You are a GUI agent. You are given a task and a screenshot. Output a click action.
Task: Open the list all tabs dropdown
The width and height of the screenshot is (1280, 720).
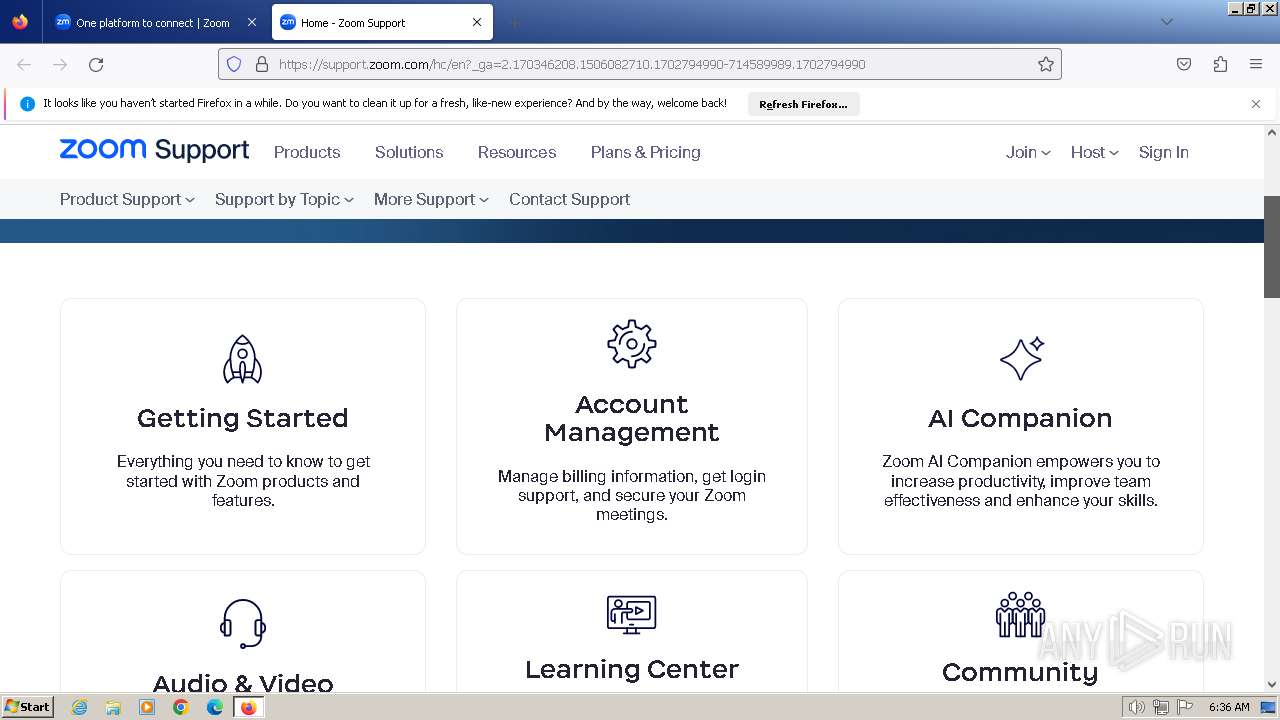(1166, 22)
